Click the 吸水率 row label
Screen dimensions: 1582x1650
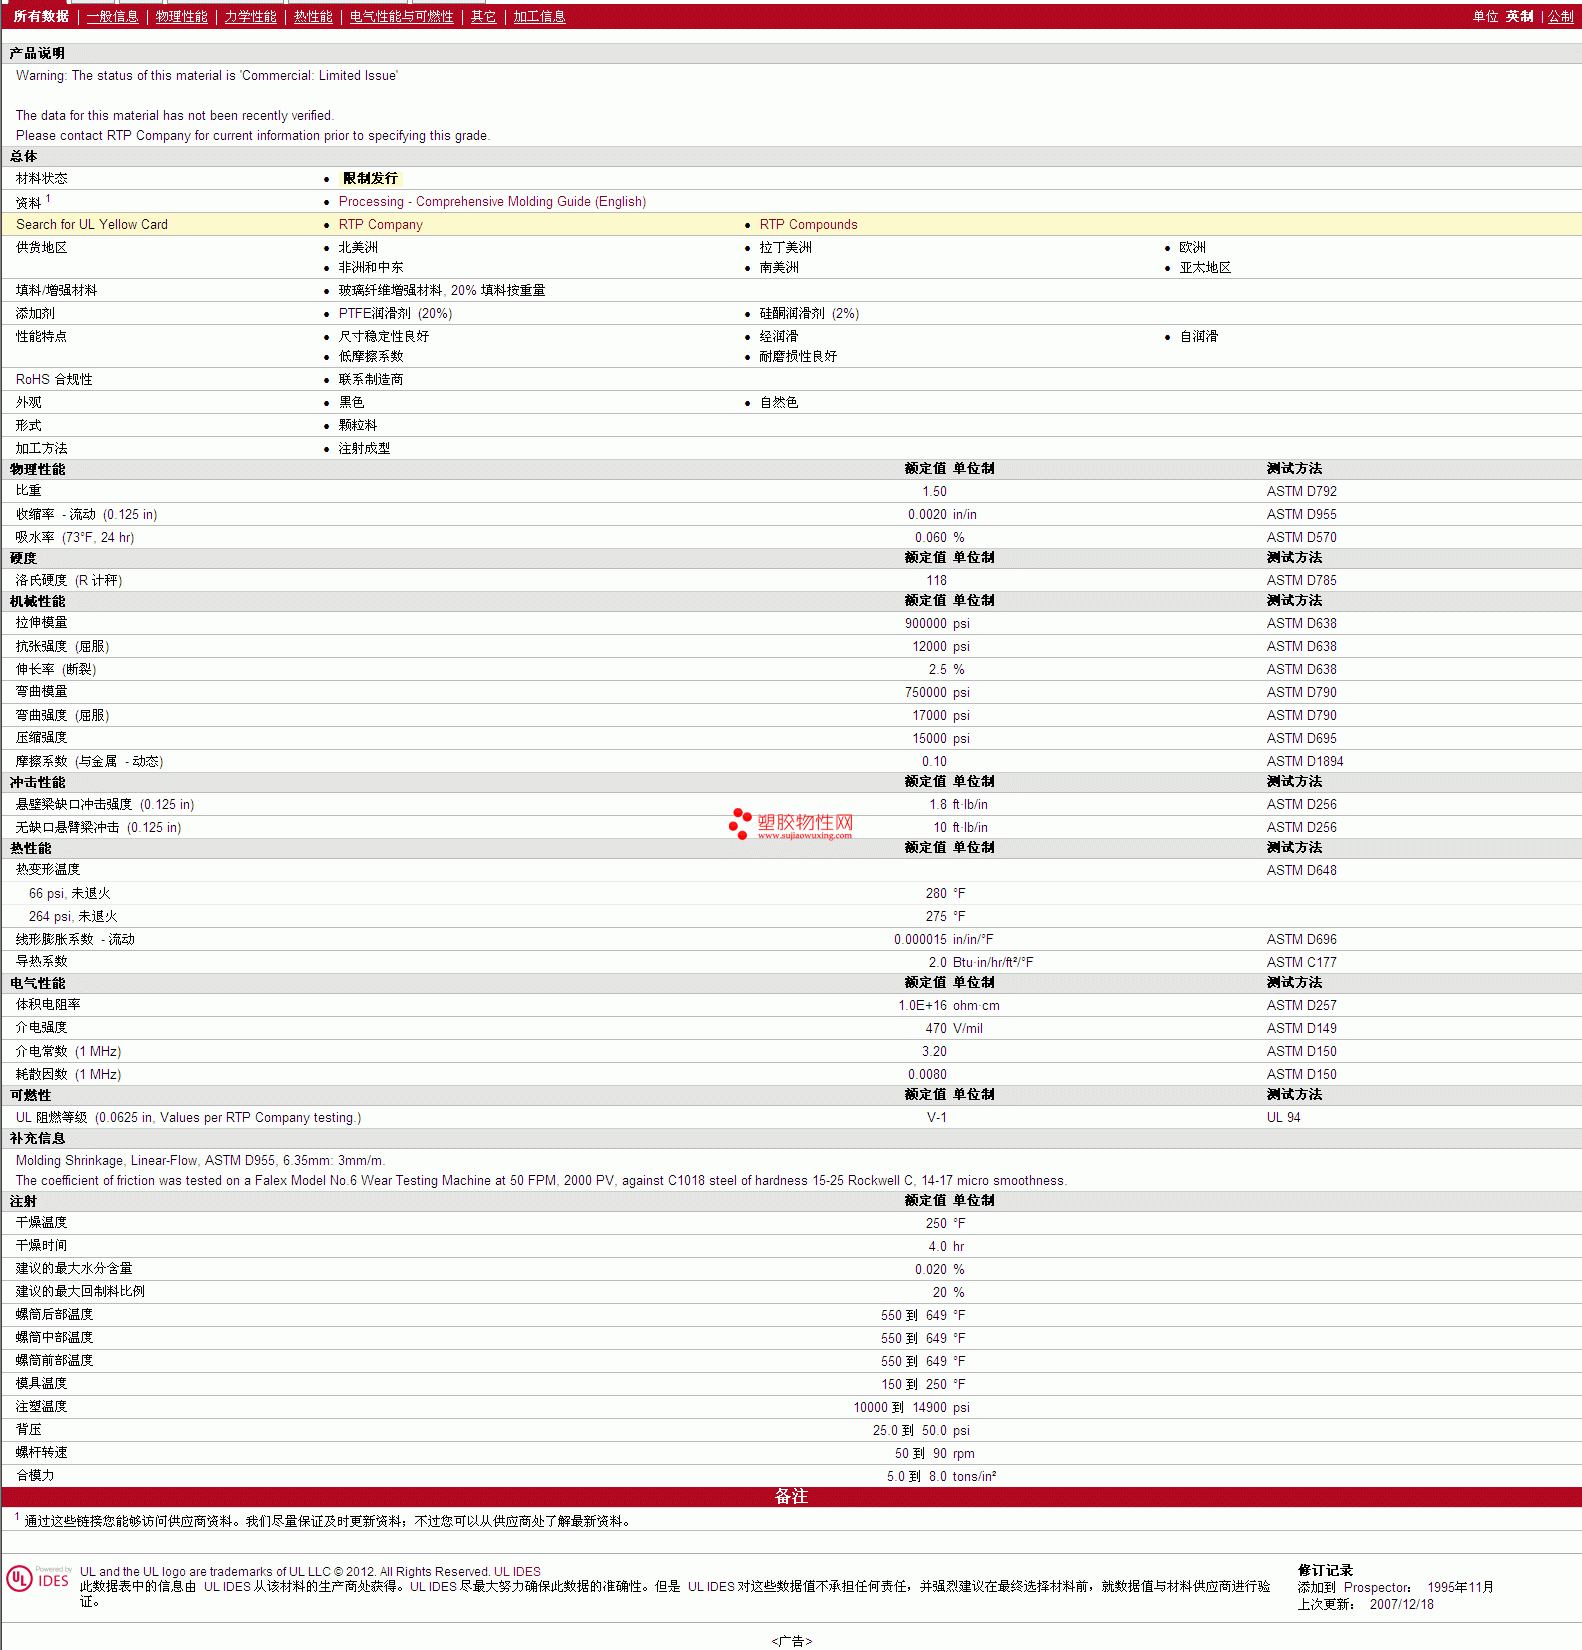tap(75, 537)
